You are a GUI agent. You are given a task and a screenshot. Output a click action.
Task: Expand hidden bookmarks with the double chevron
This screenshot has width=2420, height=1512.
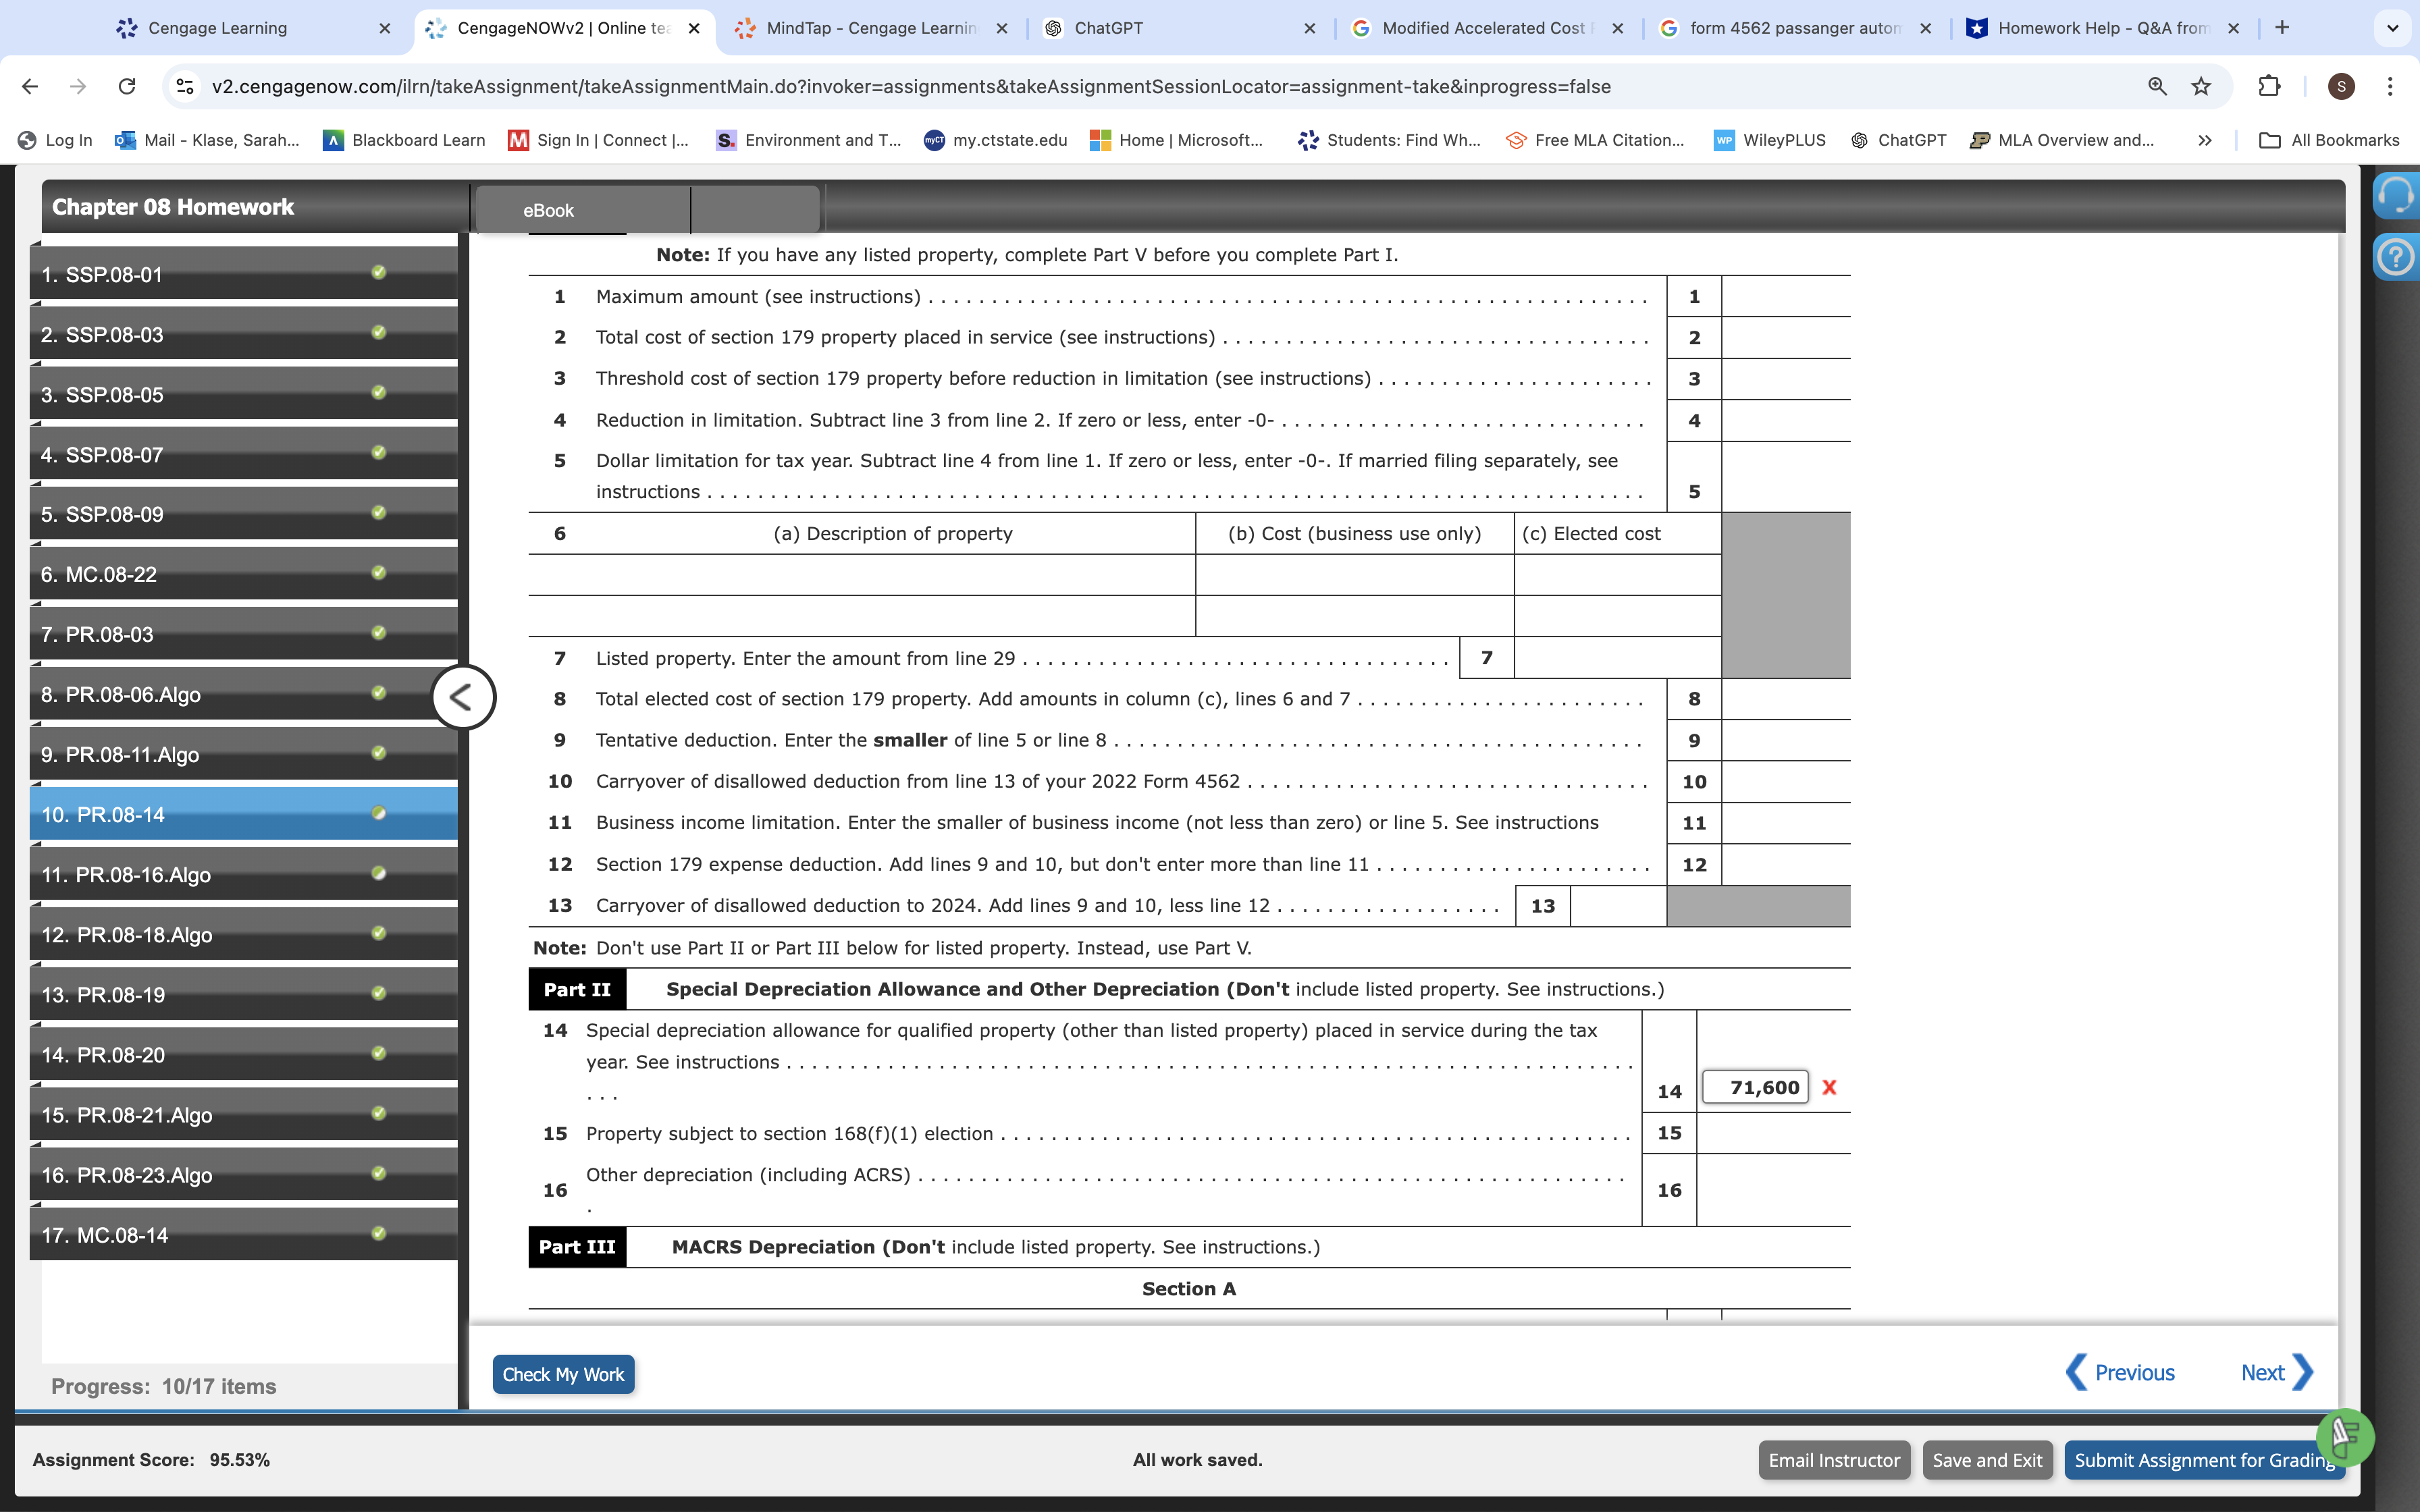pyautogui.click(x=2204, y=140)
